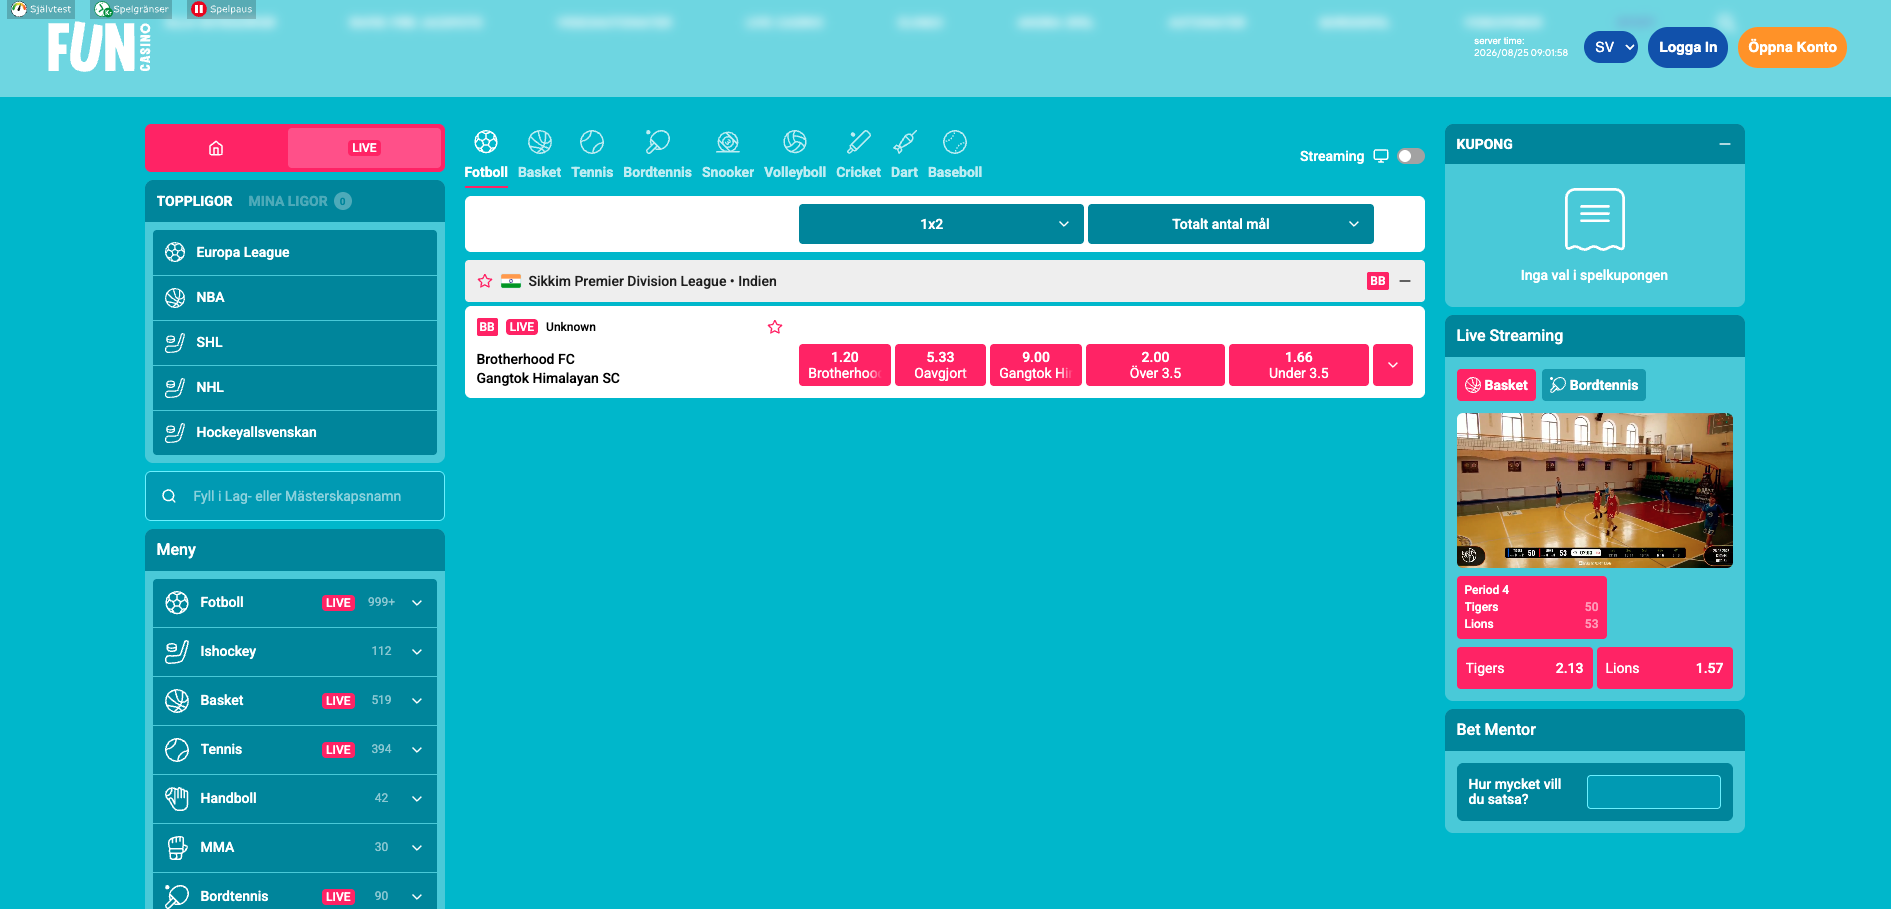
Task: Click the team or championship search field
Action: (295, 496)
